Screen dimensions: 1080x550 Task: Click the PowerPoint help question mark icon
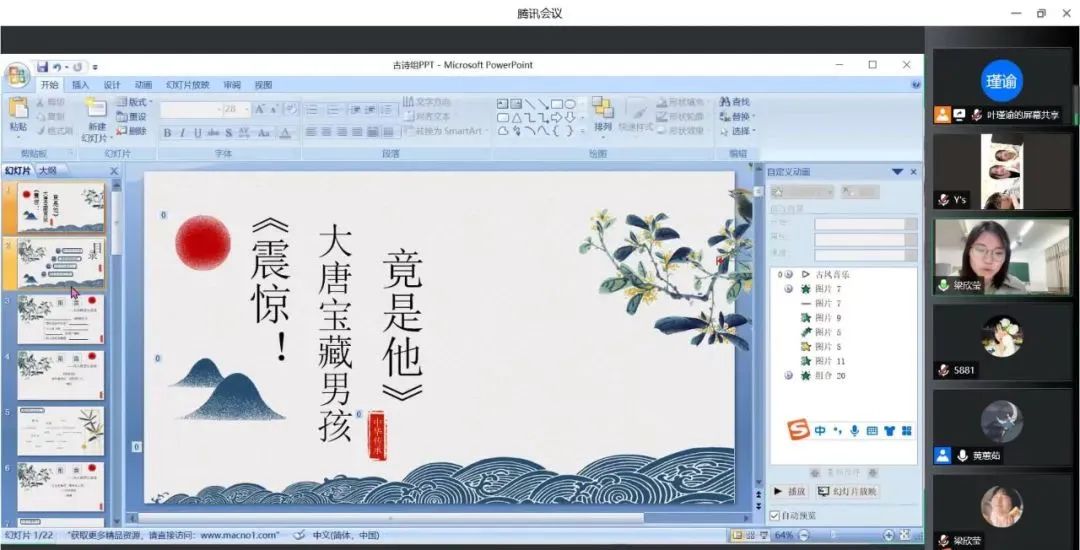pyautogui.click(x=916, y=85)
